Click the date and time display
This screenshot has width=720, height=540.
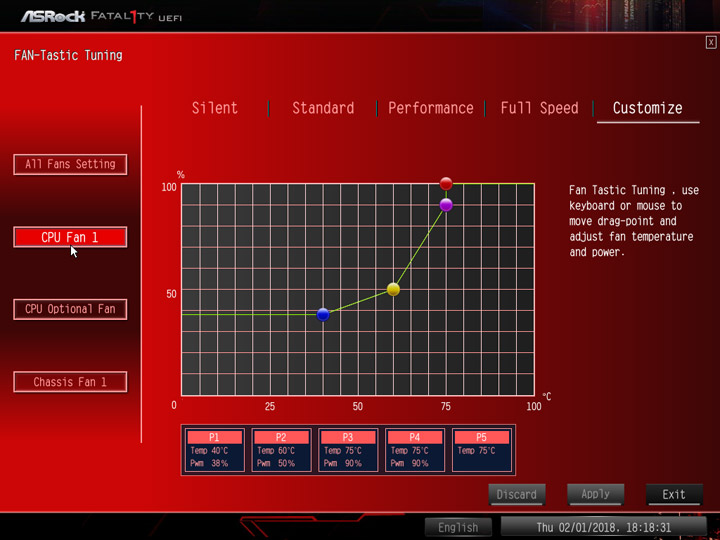click(x=603, y=527)
